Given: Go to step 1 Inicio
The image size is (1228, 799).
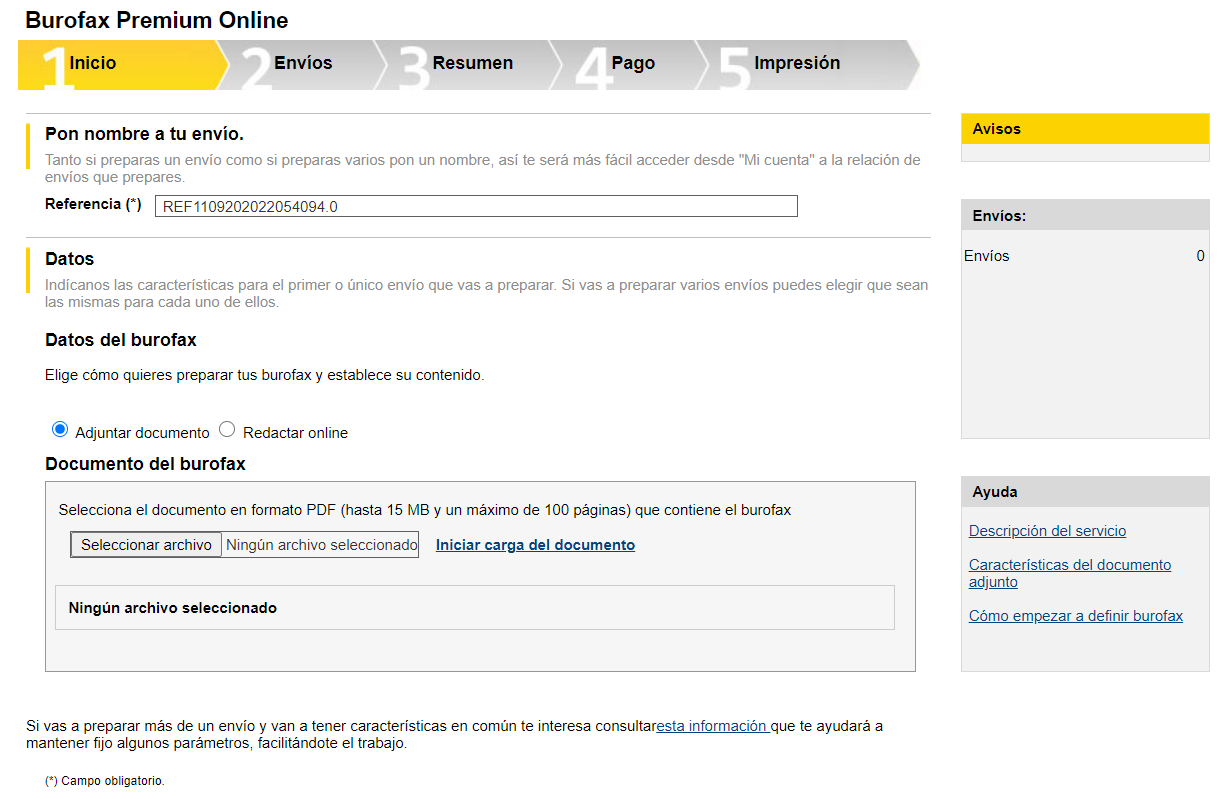Looking at the screenshot, I should click(x=93, y=64).
